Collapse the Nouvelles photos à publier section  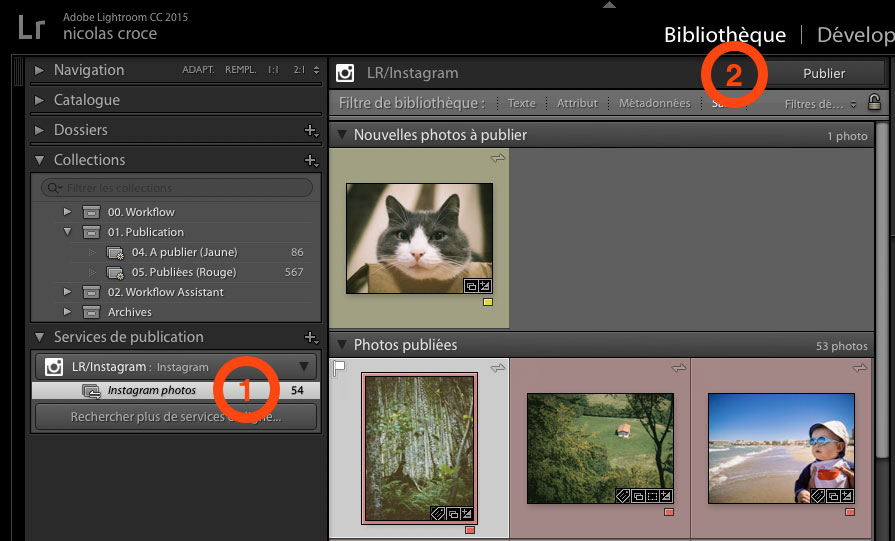341,135
